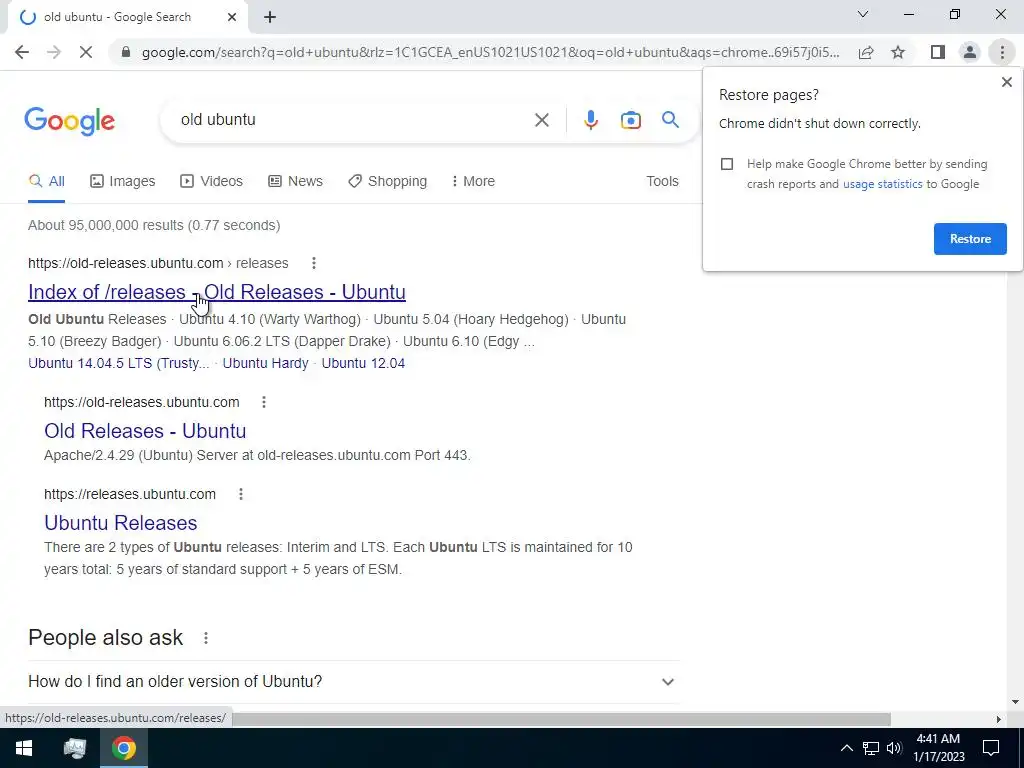Close the Restore pages popup
The height and width of the screenshot is (768, 1024).
click(1006, 82)
